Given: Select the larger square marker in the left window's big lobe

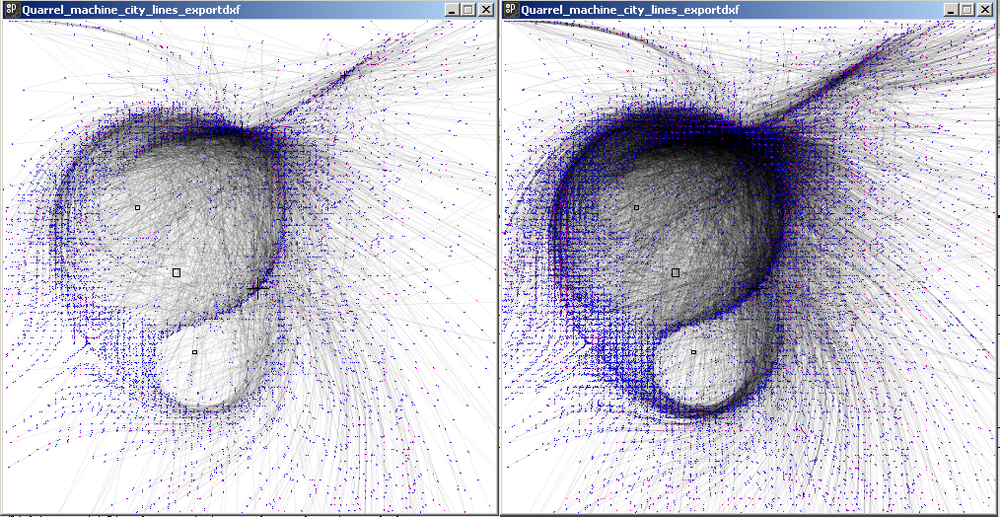Looking at the screenshot, I should pyautogui.click(x=177, y=272).
